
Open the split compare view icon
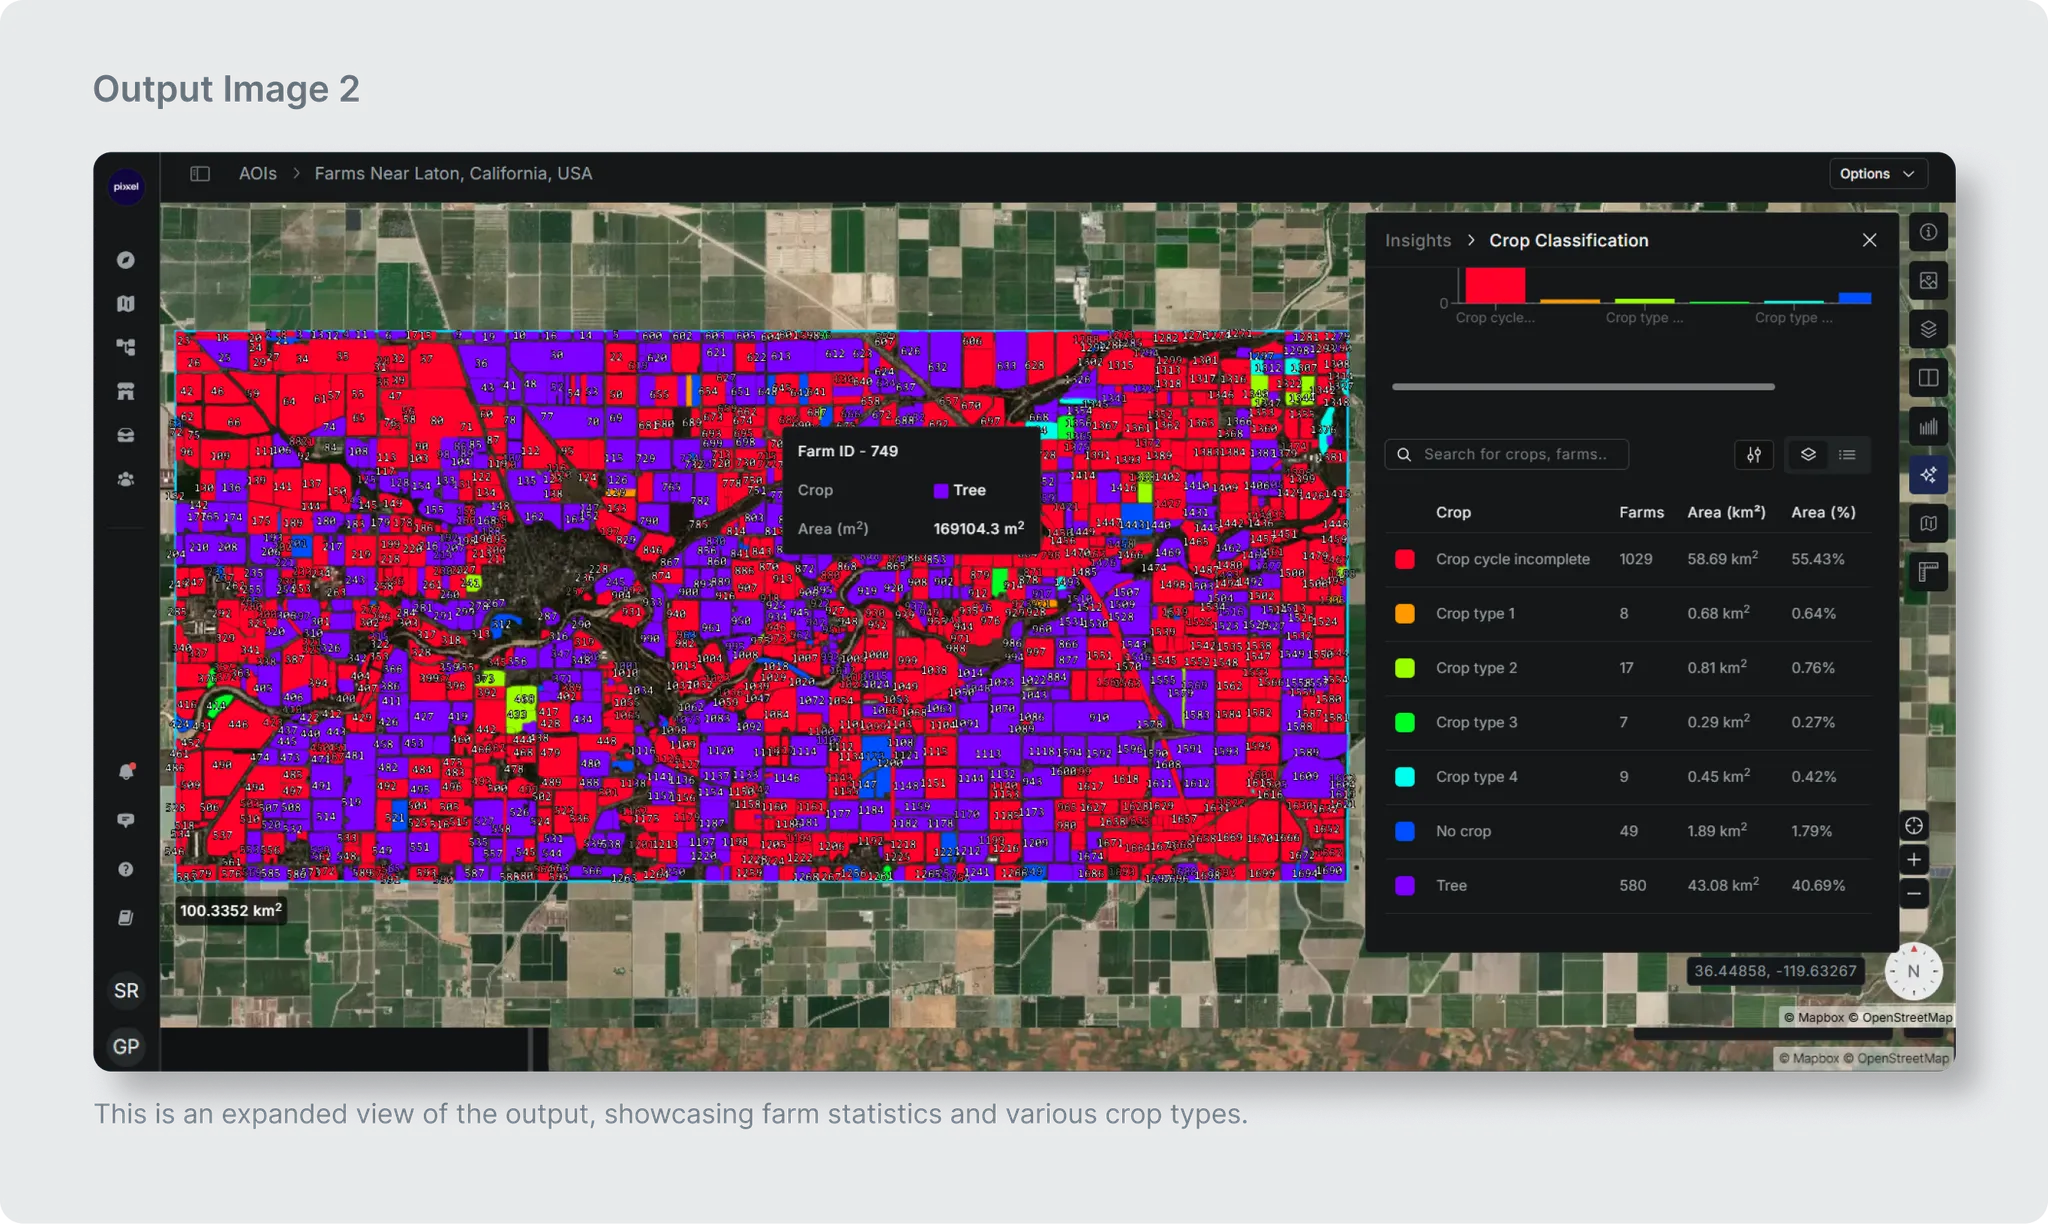click(x=1928, y=378)
